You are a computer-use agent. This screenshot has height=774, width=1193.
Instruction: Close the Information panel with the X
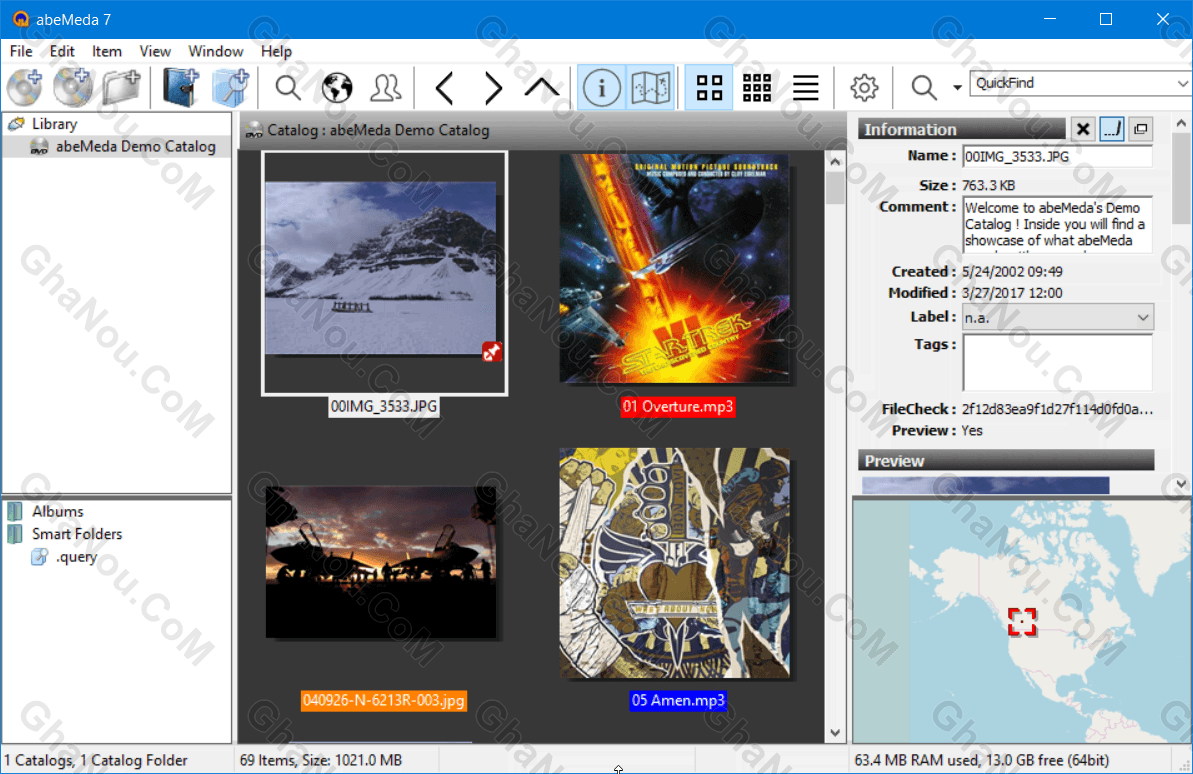coord(1083,129)
